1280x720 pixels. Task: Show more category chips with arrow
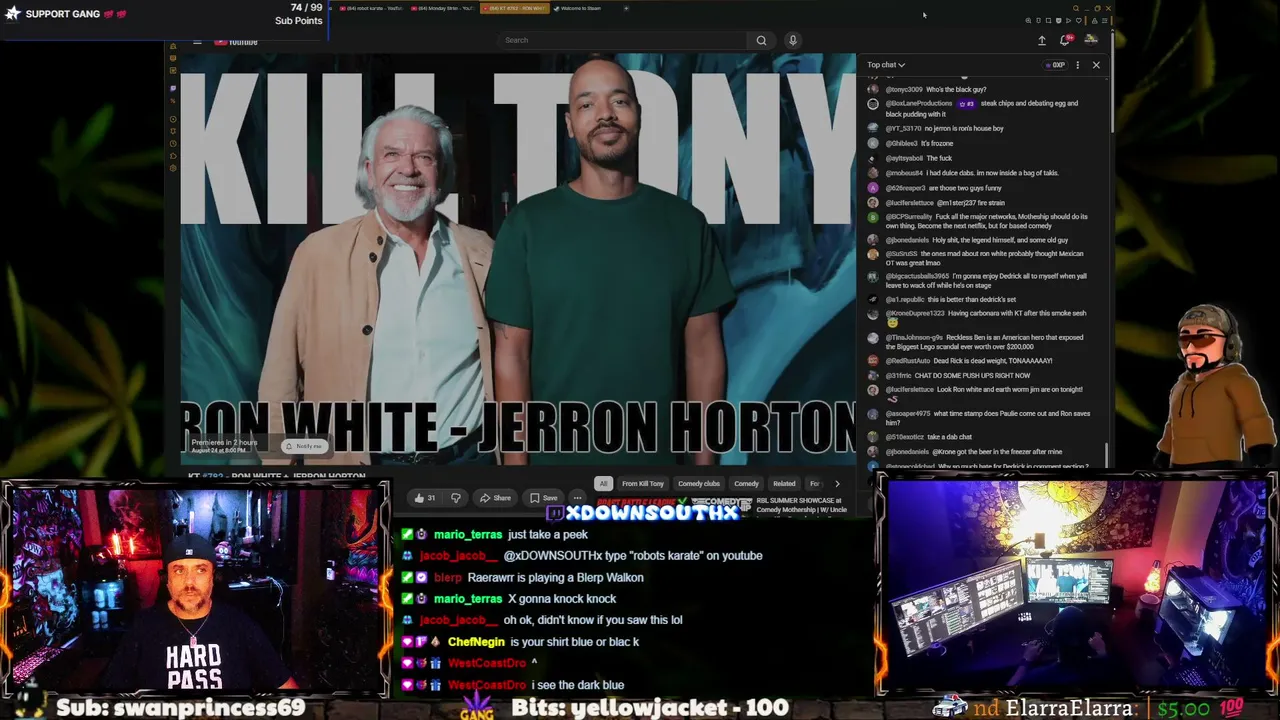pos(837,484)
